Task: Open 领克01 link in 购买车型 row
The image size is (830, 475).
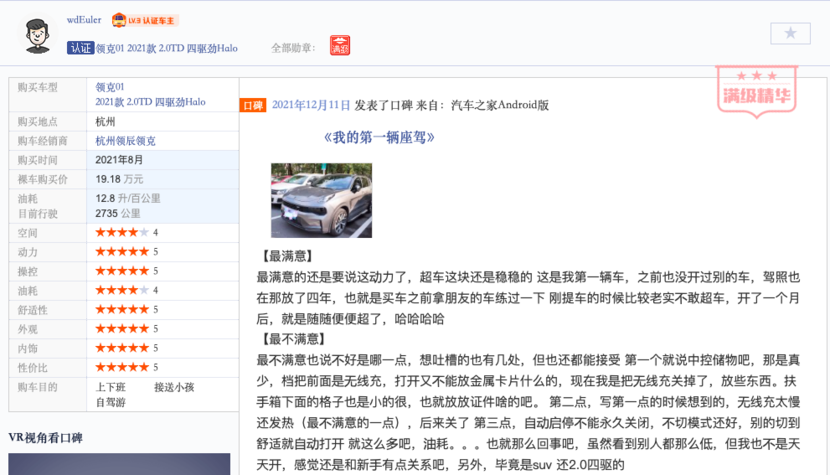Action: (x=110, y=87)
